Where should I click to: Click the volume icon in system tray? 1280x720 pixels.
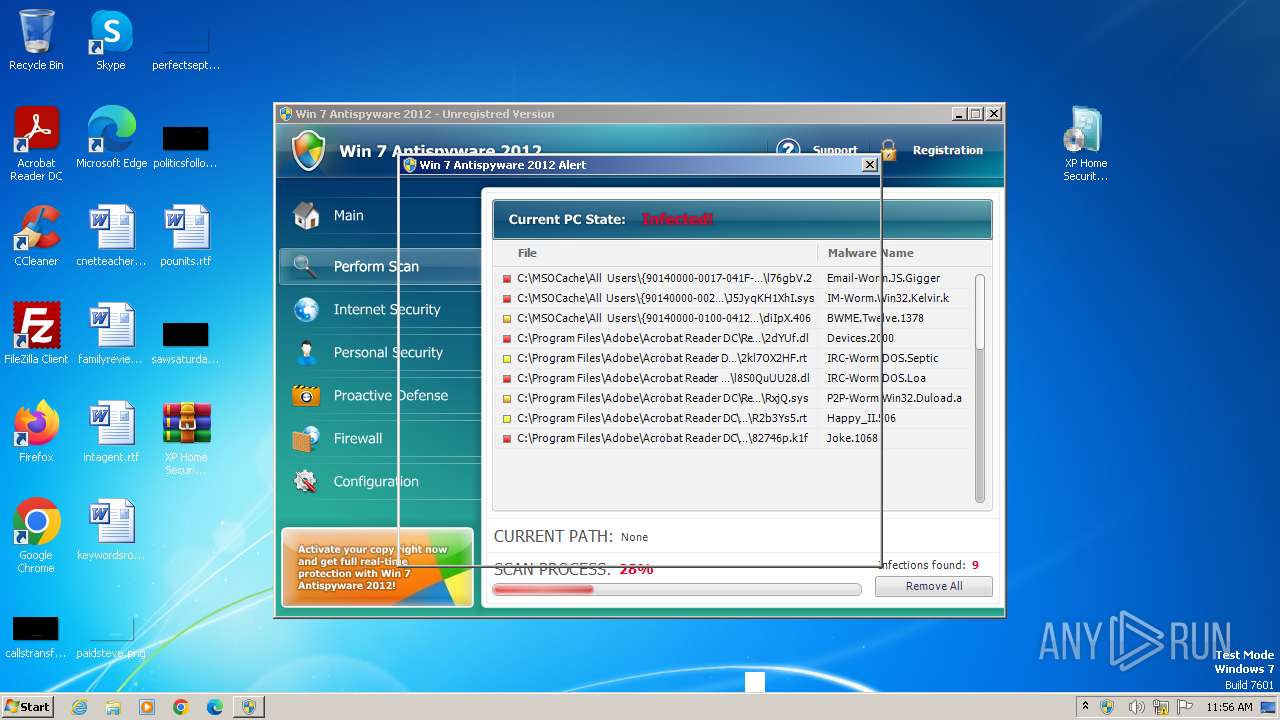coord(1136,707)
